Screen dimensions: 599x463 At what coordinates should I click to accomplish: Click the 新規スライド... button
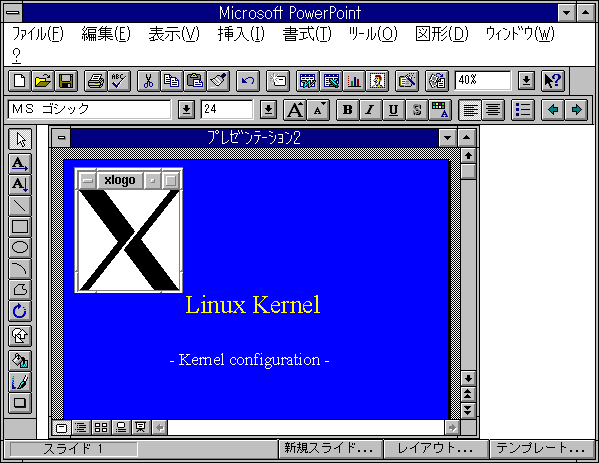click(330, 448)
